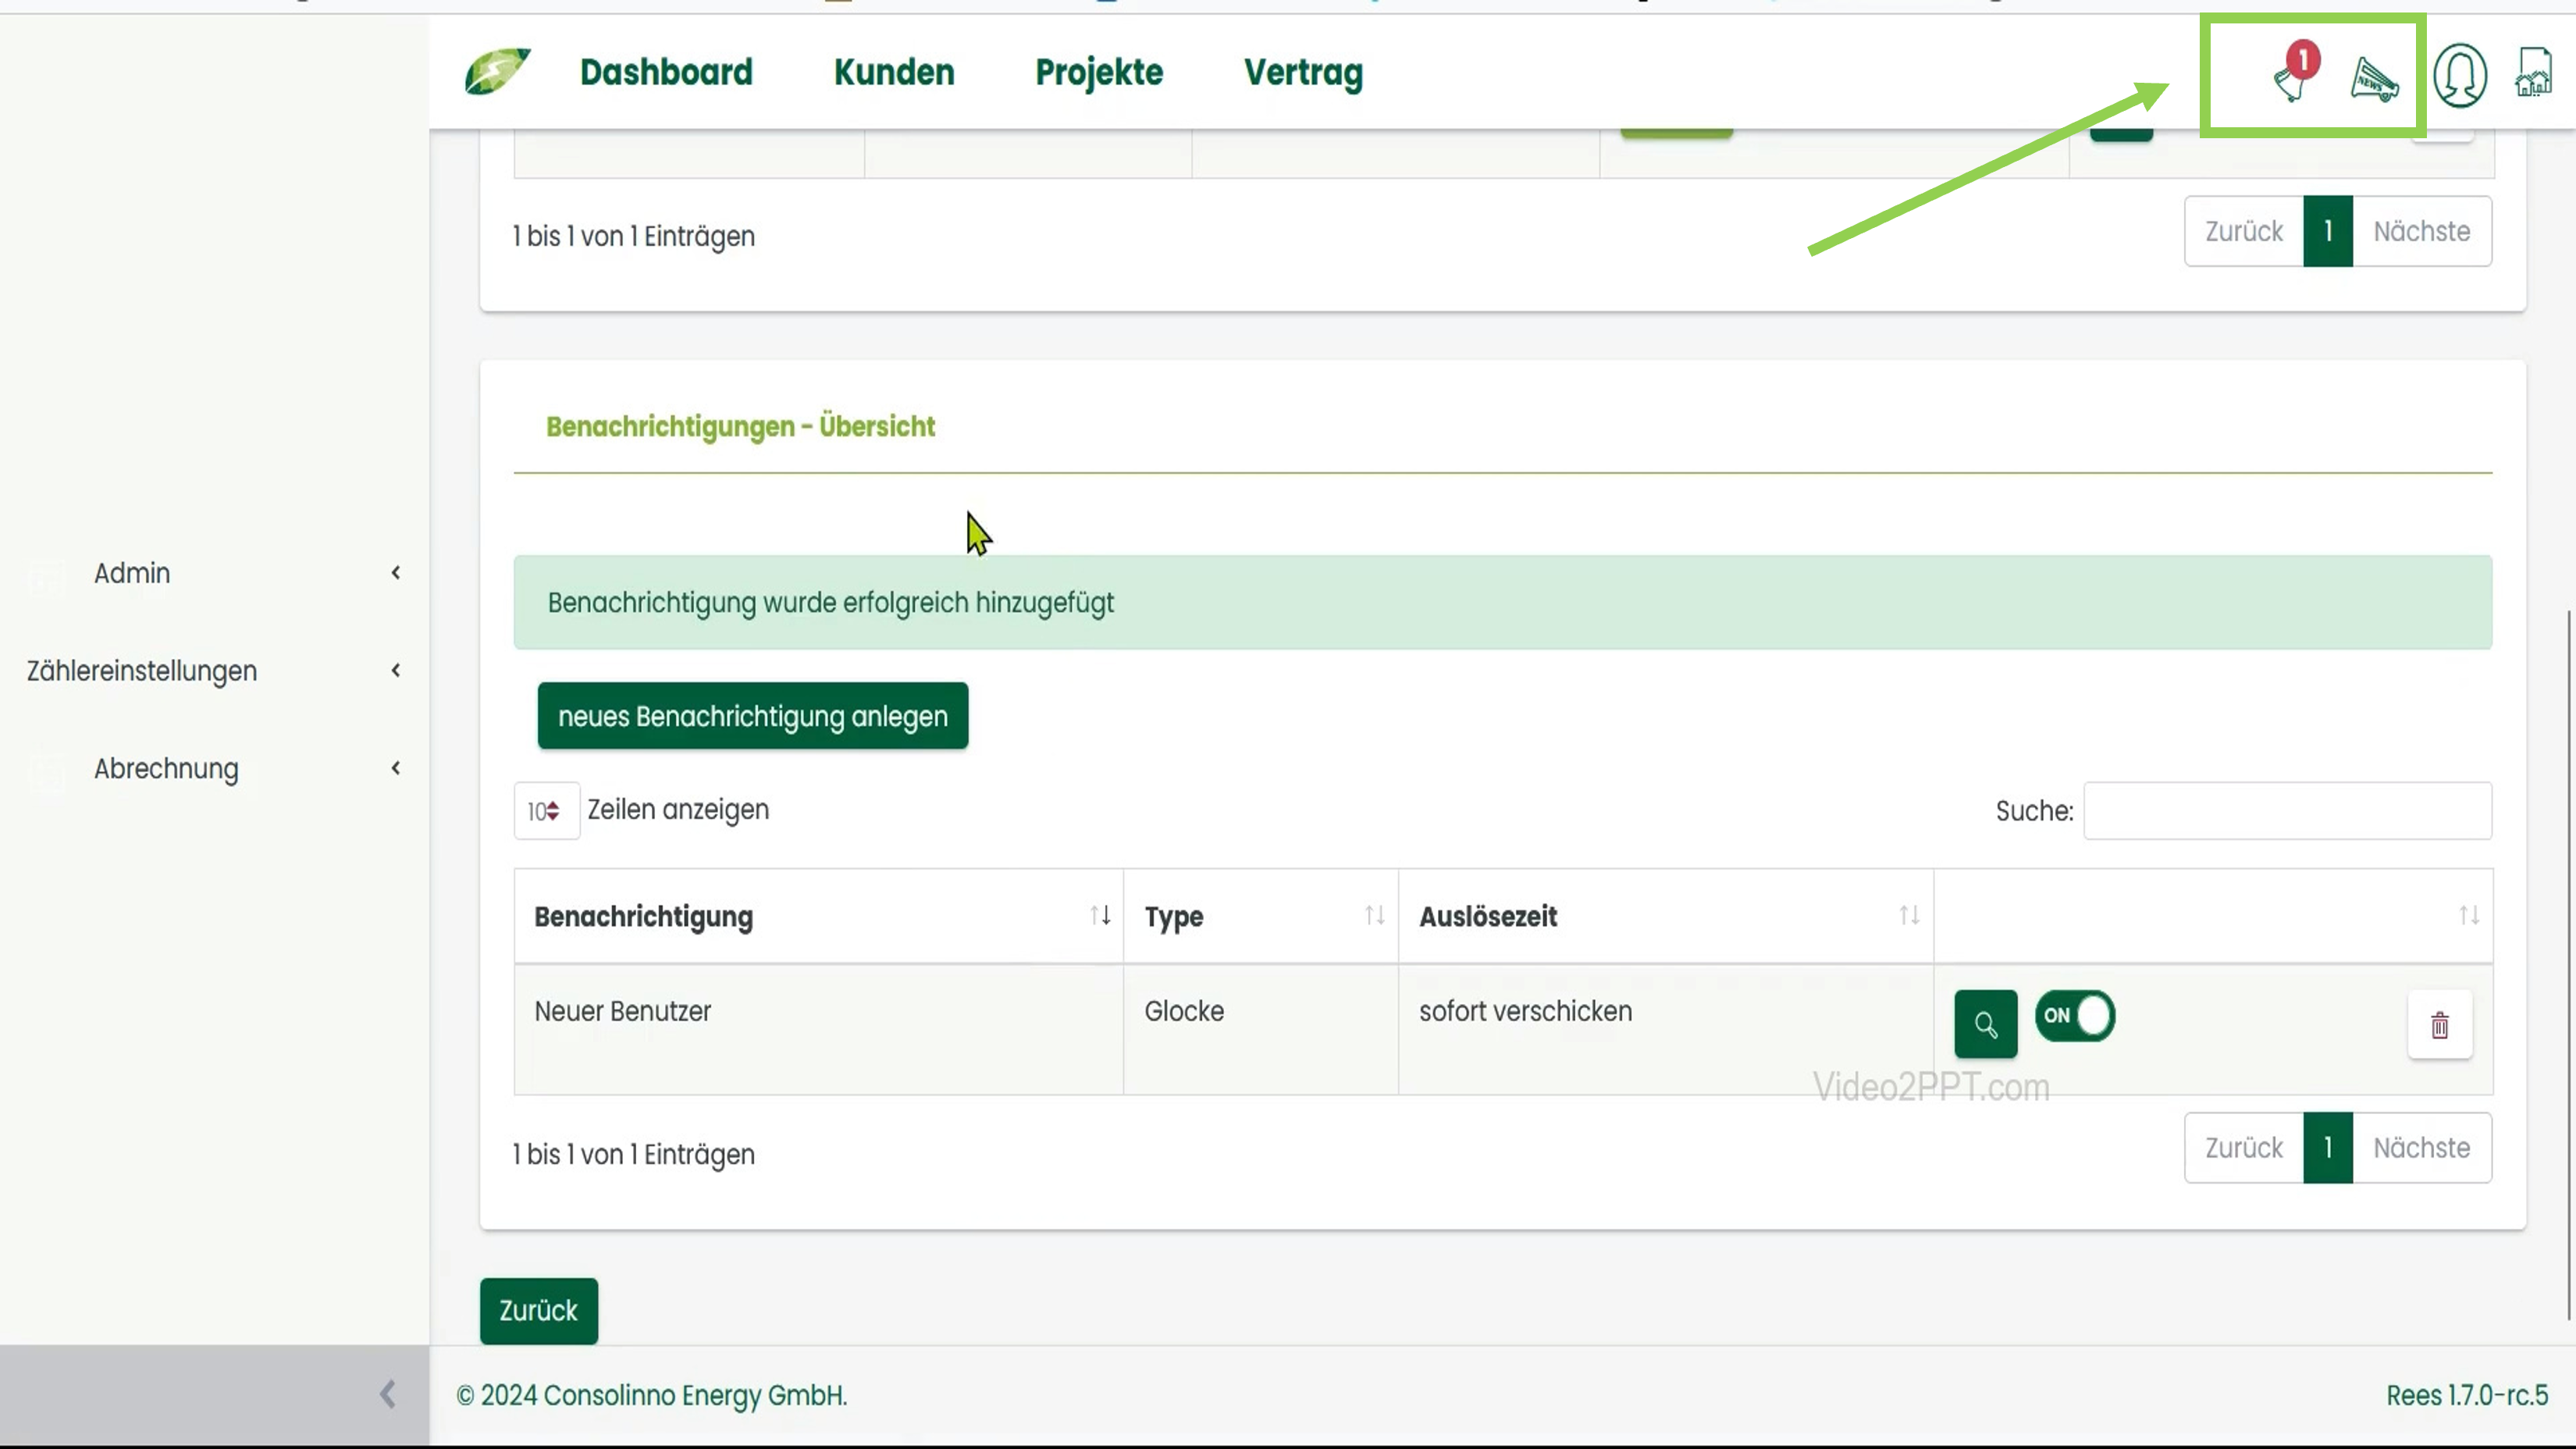Toggle off the Neuer Benutzer notification
This screenshot has height=1449, width=2576.
2074,1016
